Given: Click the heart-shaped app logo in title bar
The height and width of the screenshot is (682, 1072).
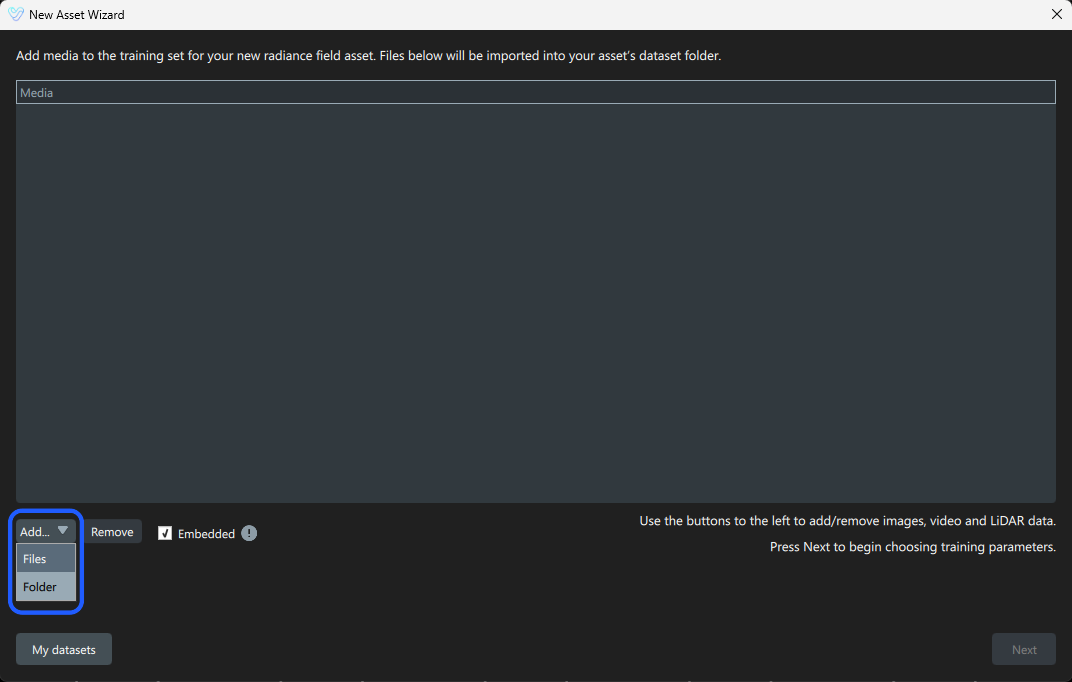Looking at the screenshot, I should (x=15, y=14).
